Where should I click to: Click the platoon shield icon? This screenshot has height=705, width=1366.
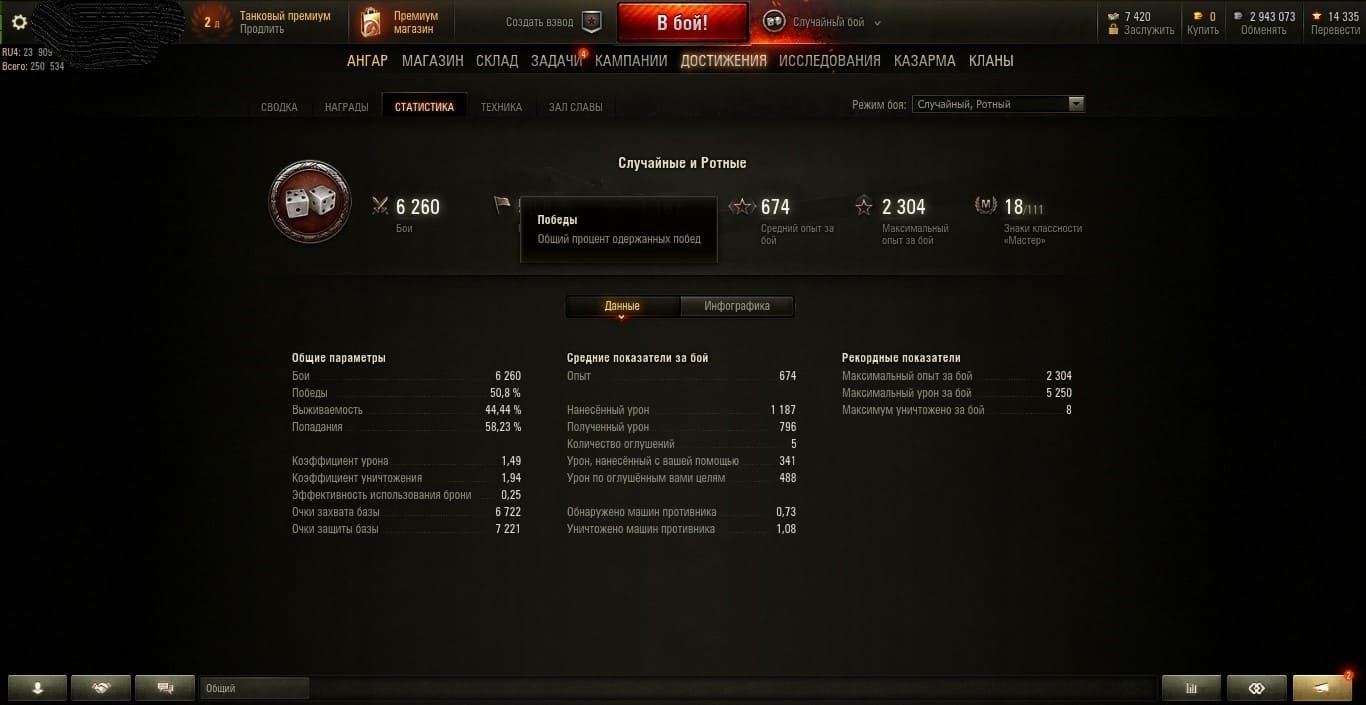591,22
